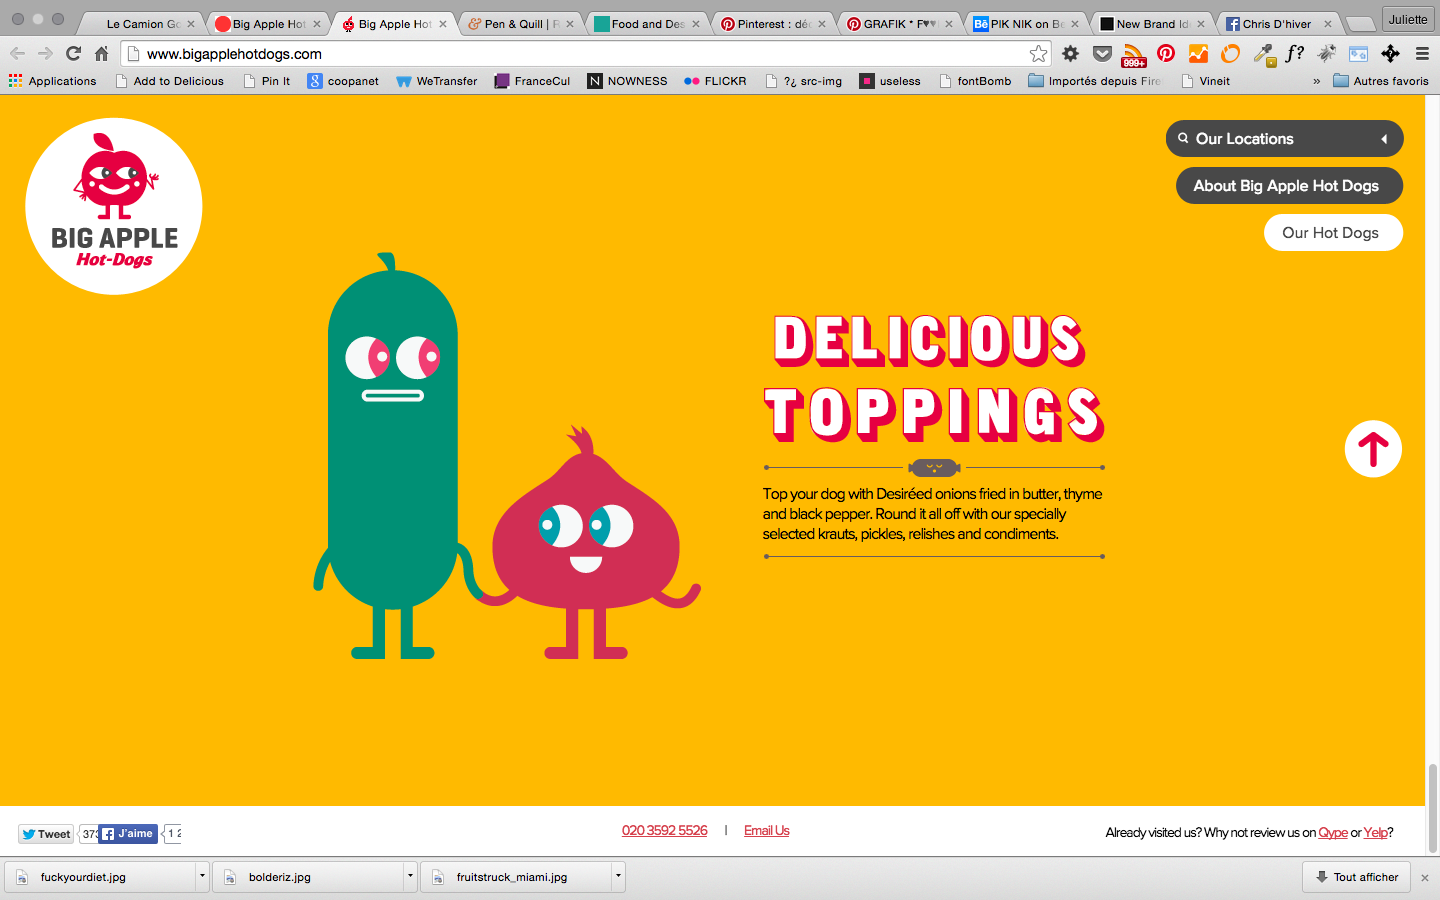Open the orange analytics chart extension
The image size is (1440, 900).
1198,54
